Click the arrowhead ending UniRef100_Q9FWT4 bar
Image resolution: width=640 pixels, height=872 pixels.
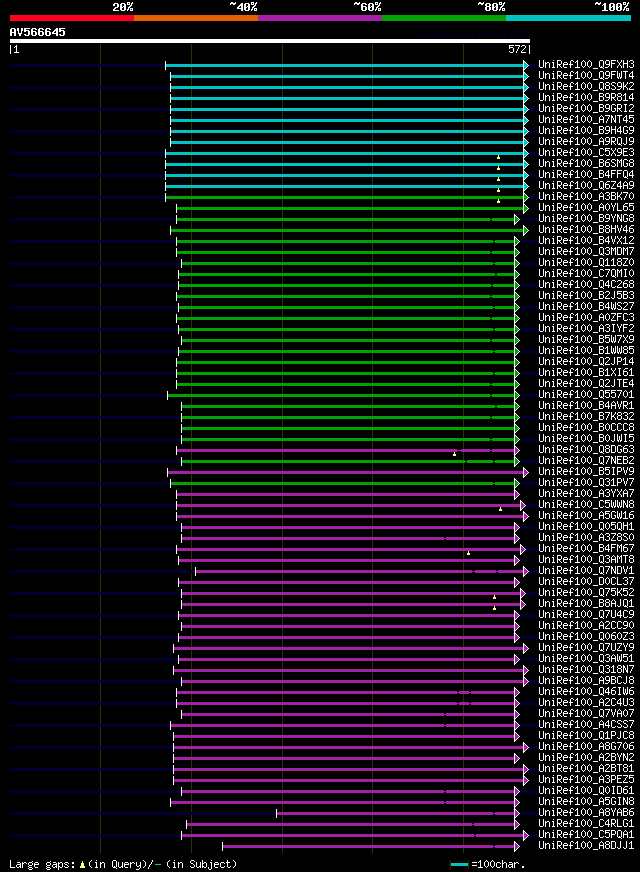[526, 77]
